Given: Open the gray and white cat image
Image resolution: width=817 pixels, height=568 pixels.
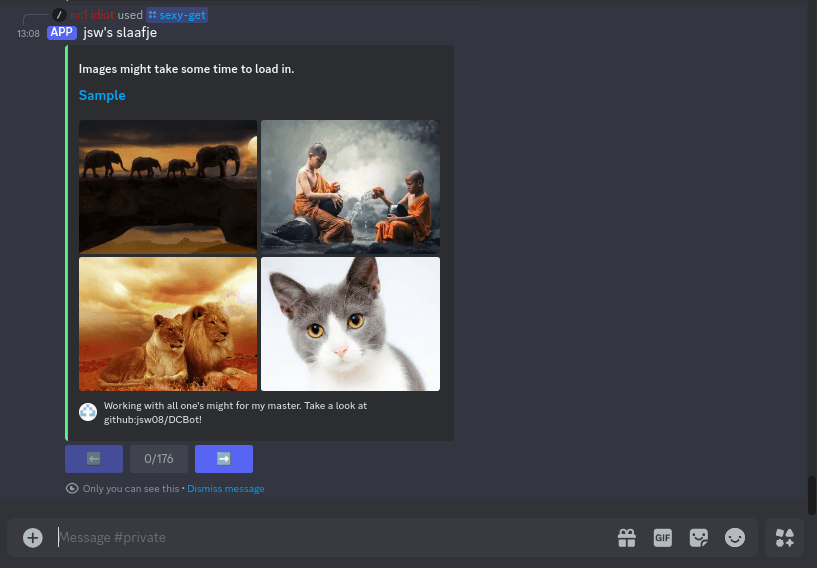Looking at the screenshot, I should 350,324.
